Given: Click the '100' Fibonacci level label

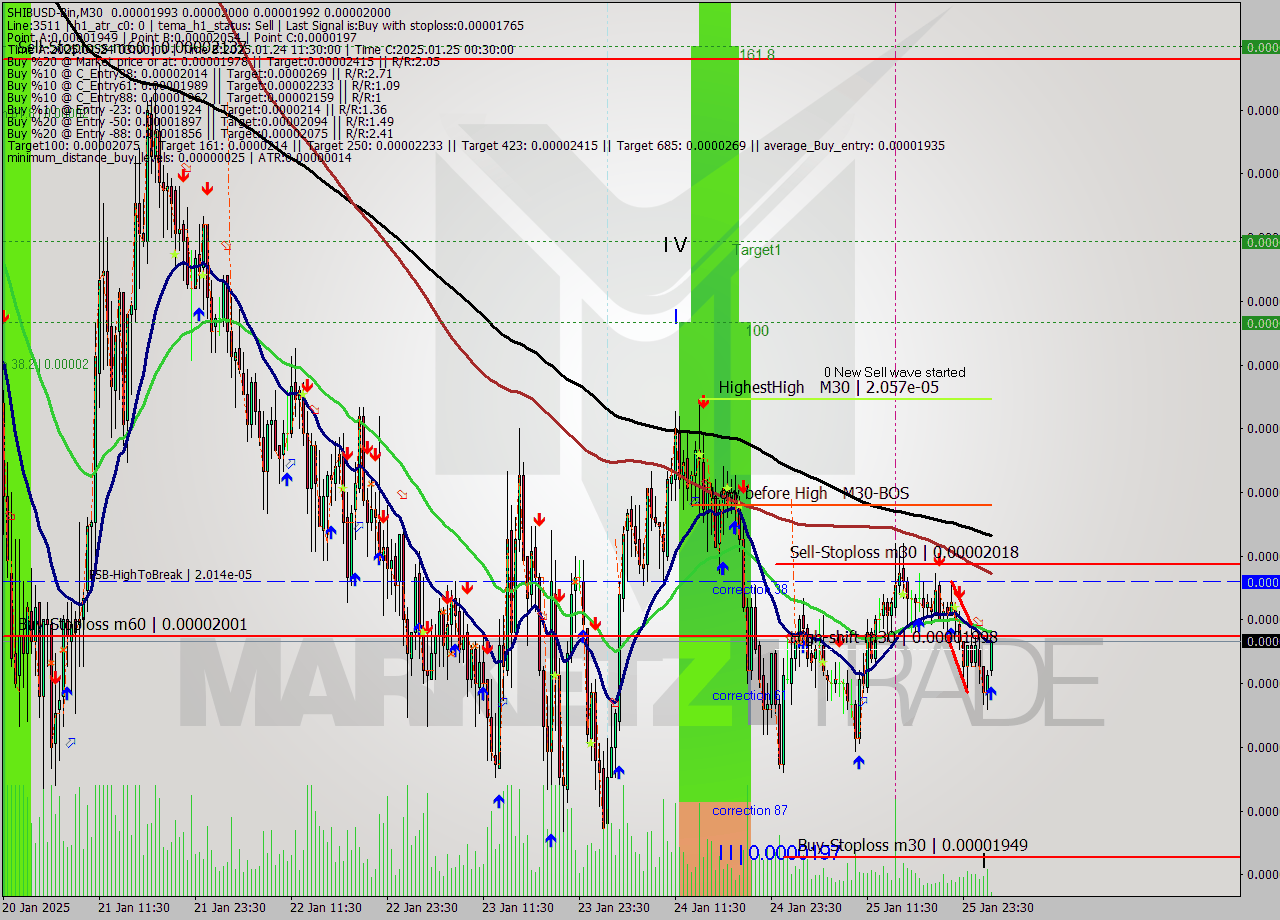Looking at the screenshot, I should [758, 330].
